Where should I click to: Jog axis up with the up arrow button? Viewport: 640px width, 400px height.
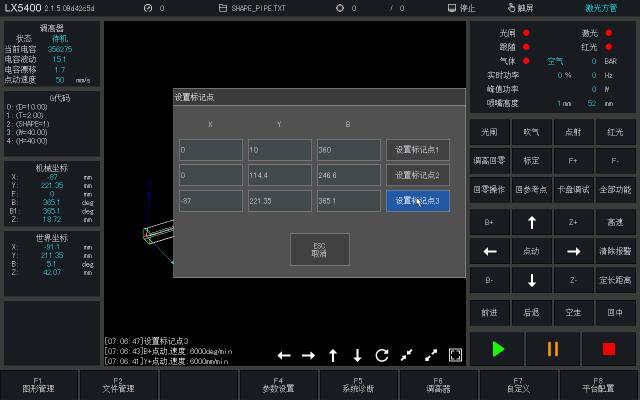(x=531, y=222)
